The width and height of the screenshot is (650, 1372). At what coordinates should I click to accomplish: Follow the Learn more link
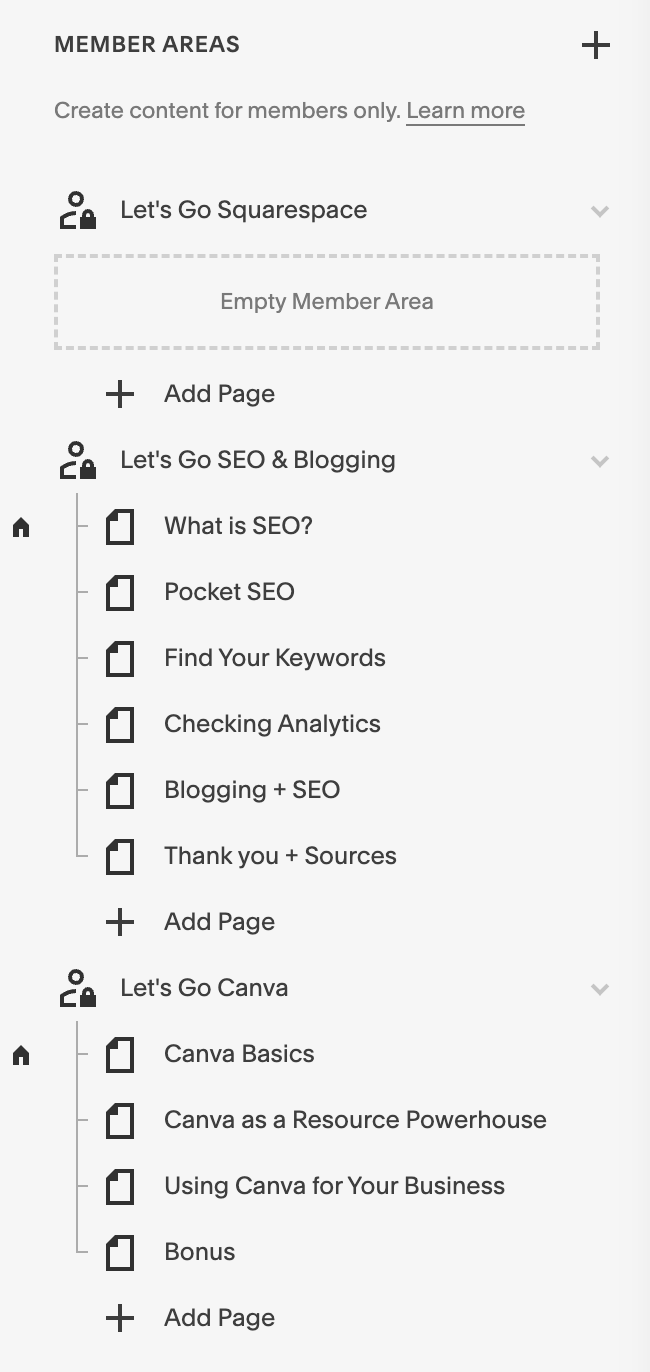click(465, 111)
